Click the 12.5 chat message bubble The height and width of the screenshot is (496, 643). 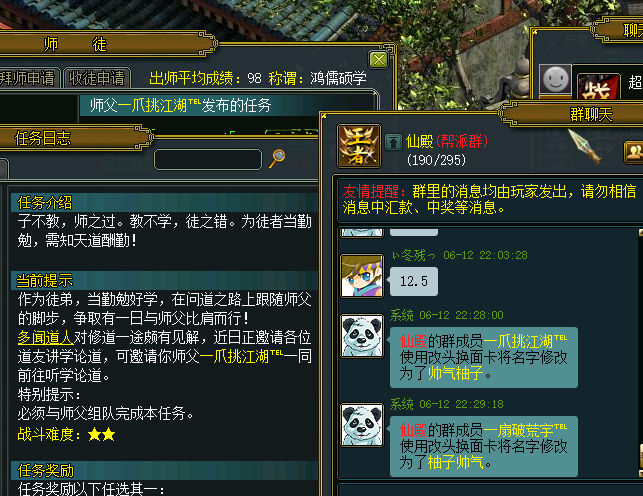[414, 281]
